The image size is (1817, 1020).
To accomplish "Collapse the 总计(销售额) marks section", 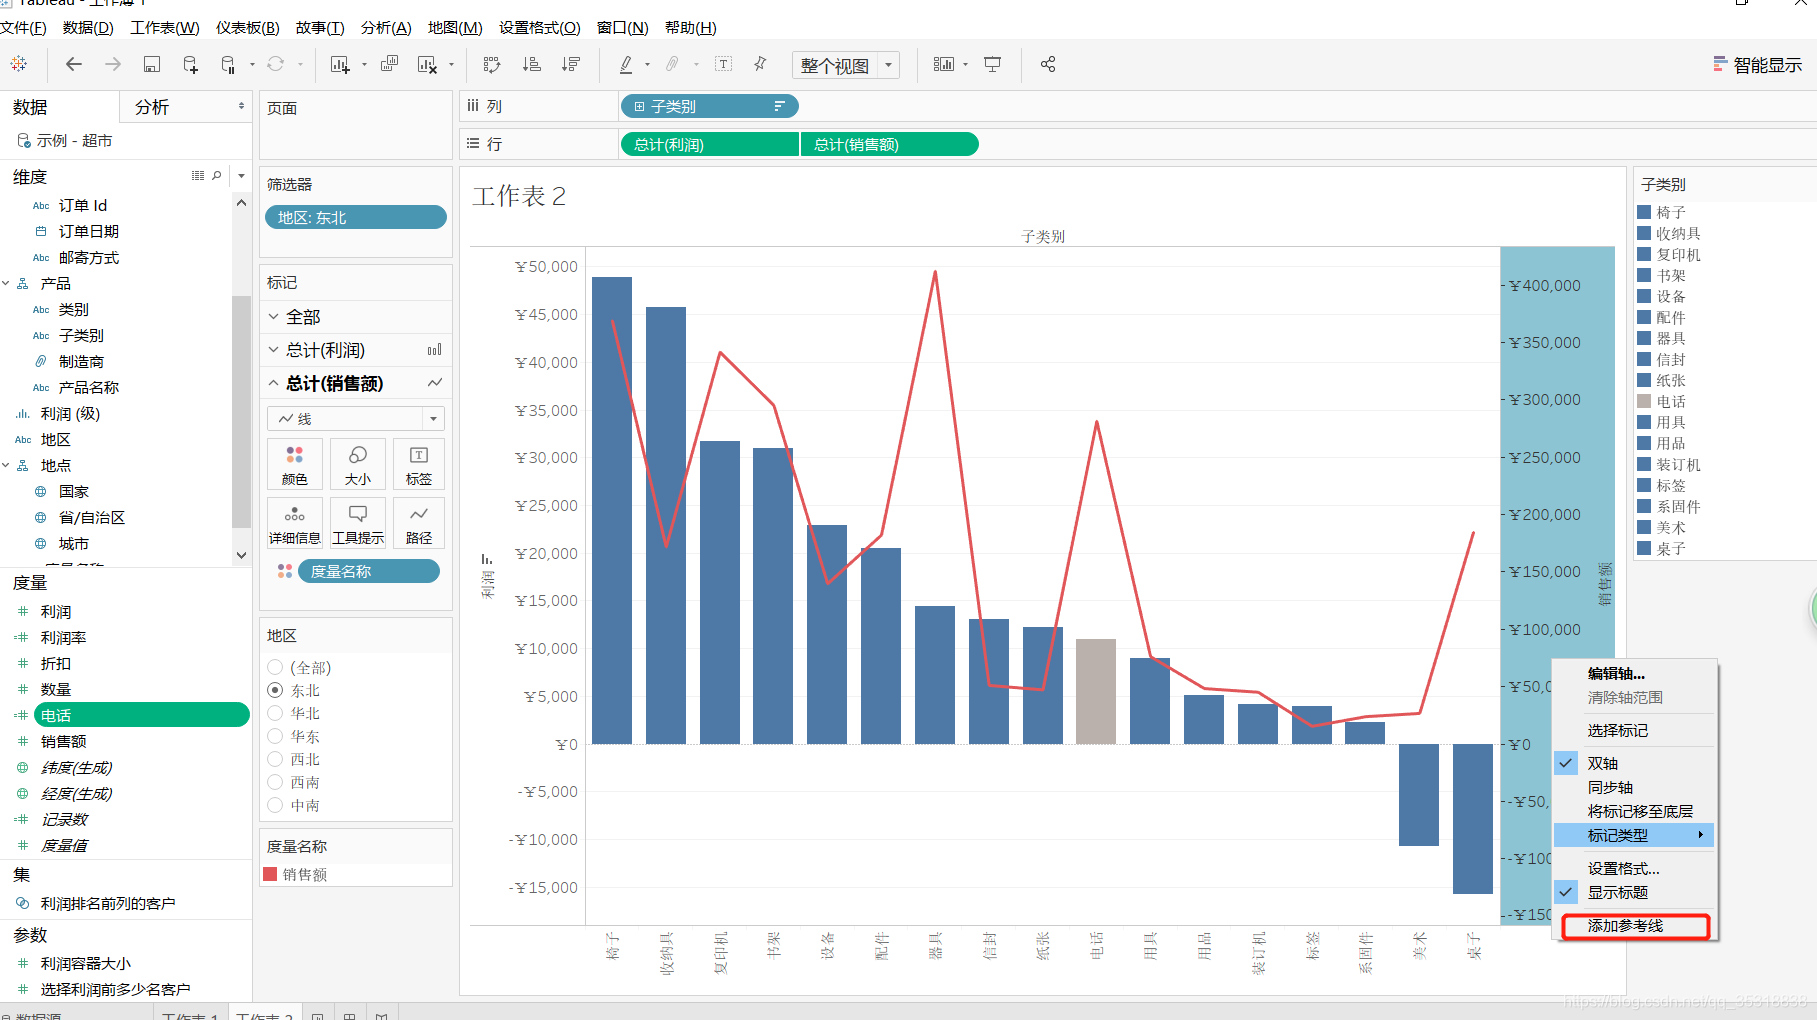I will click(274, 383).
